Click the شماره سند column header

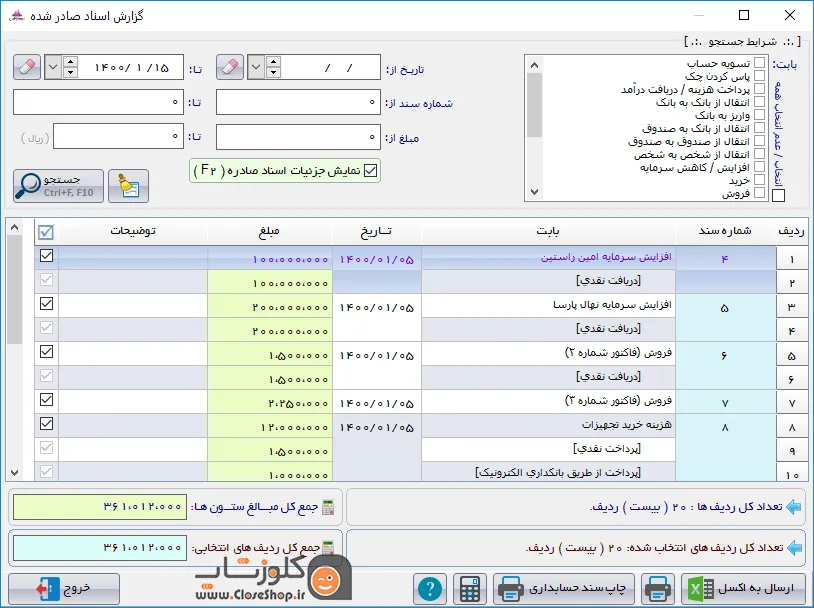pyautogui.click(x=725, y=232)
